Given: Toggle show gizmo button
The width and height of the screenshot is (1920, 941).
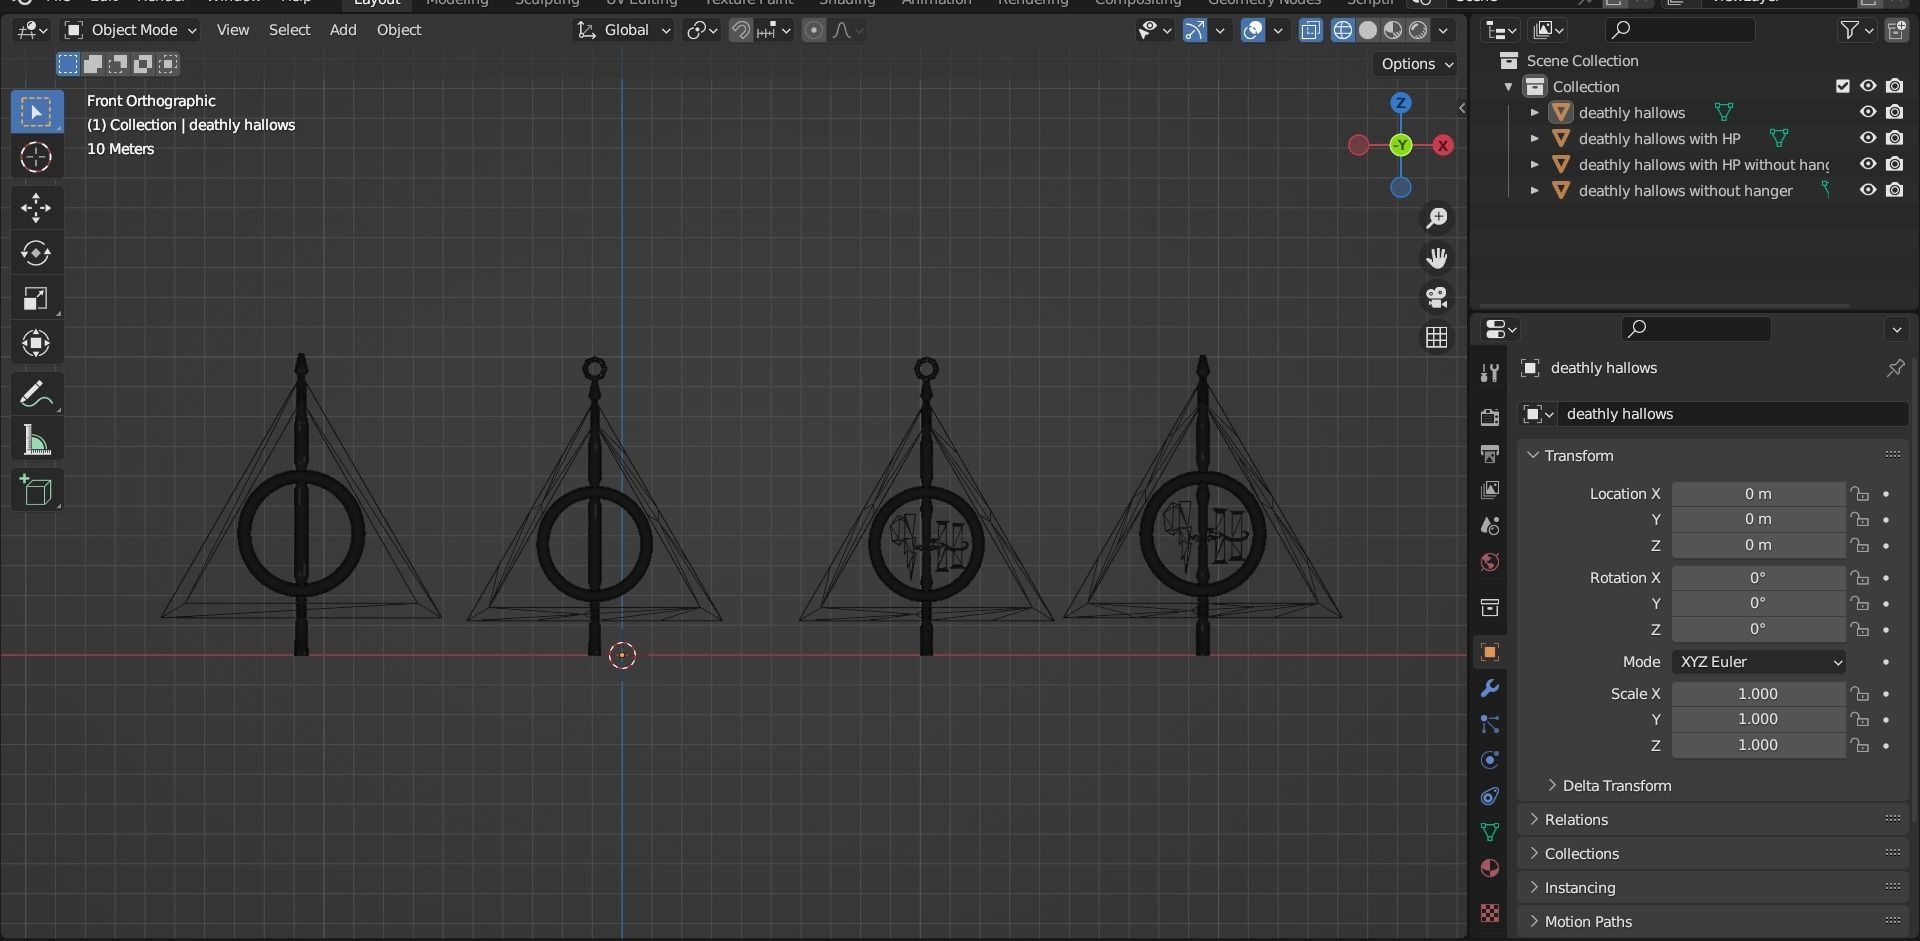Looking at the screenshot, I should 1195,30.
